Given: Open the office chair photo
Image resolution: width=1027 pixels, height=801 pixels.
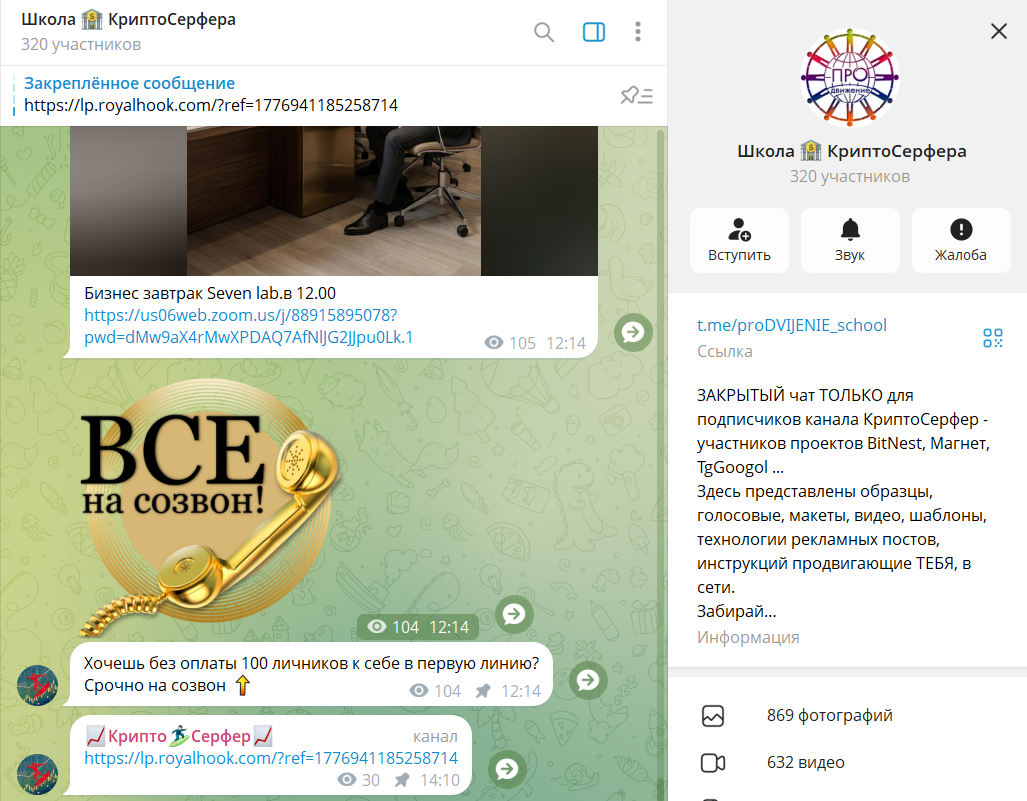Looking at the screenshot, I should tap(334, 200).
